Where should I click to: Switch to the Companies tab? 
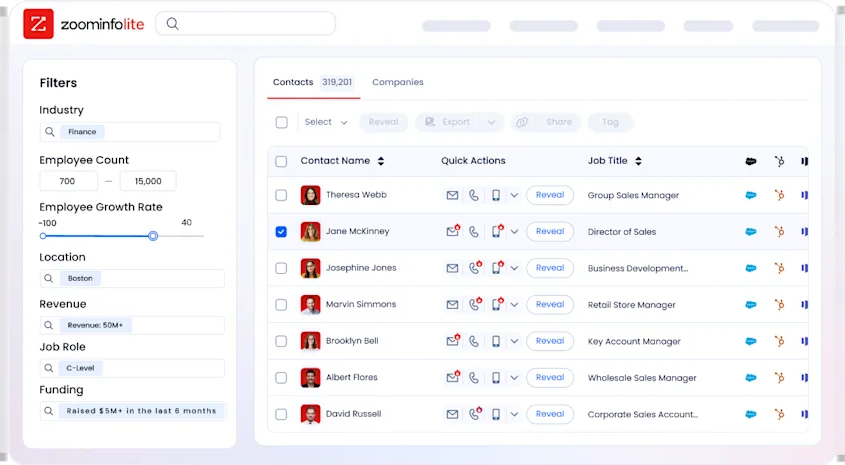398,82
